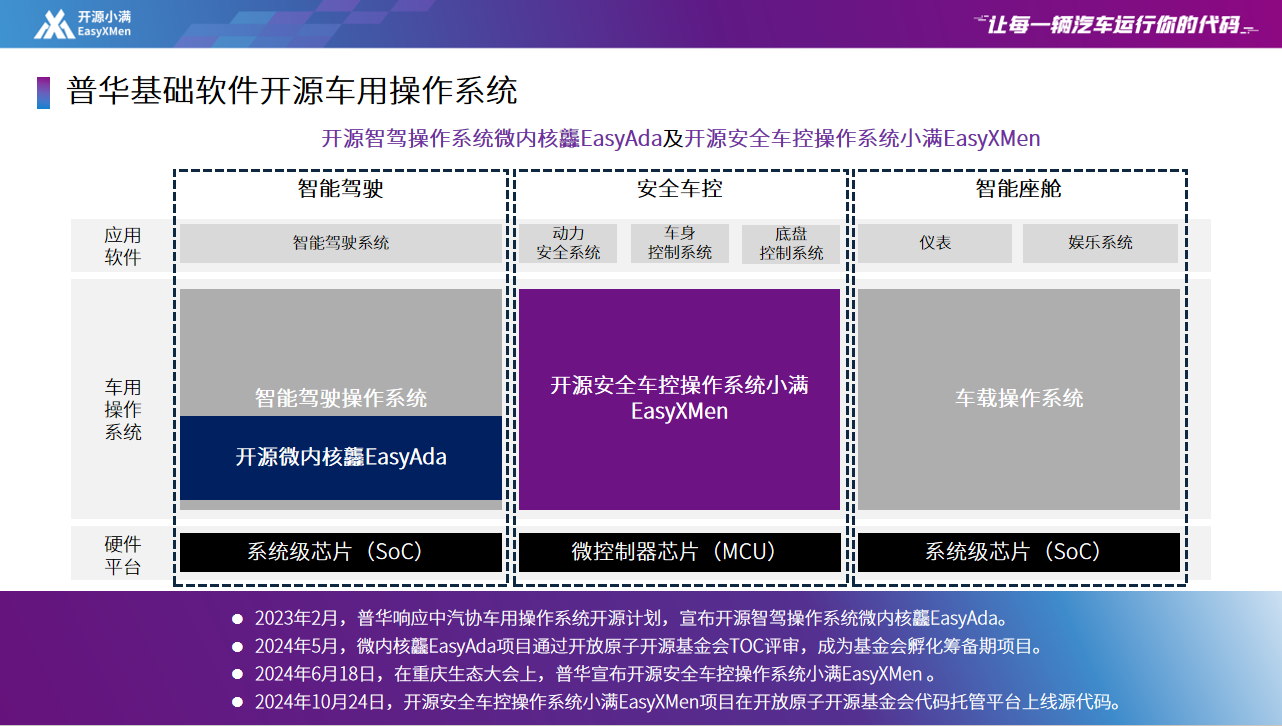Click the 车身控制系统 box
Viewport: 1282px width, 726px height.
pyautogui.click(x=680, y=243)
